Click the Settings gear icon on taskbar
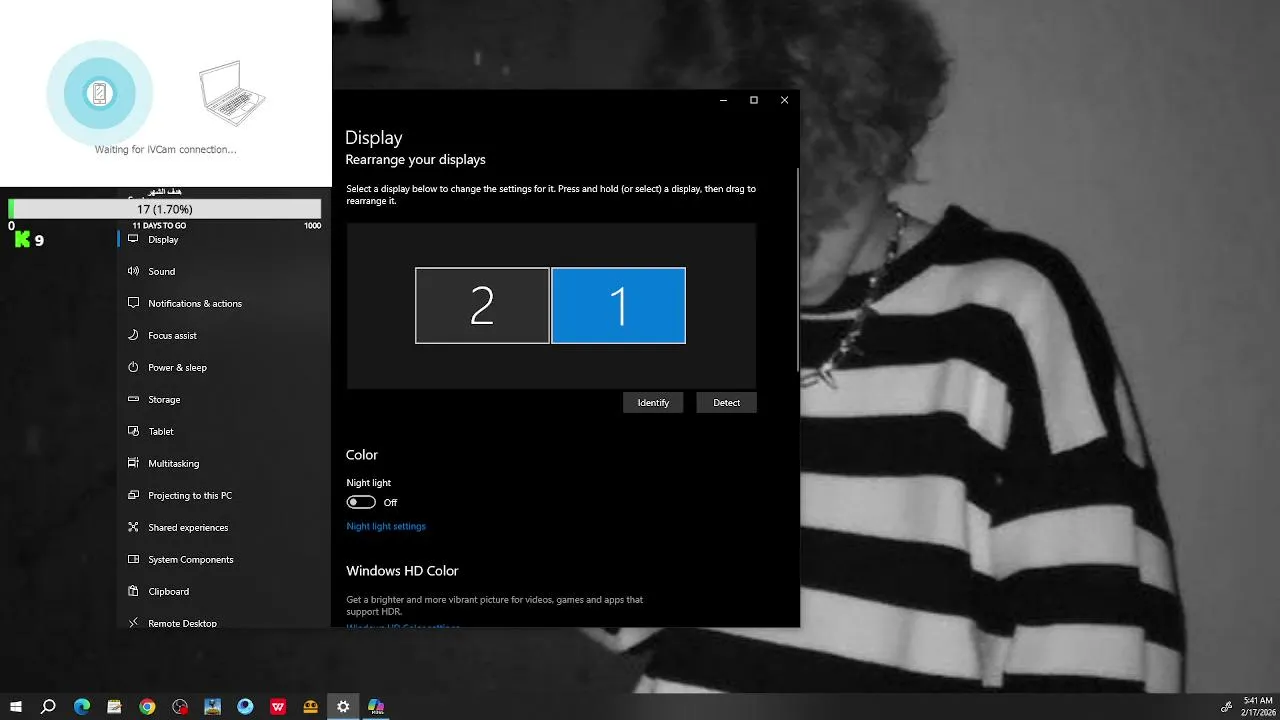The width and height of the screenshot is (1280, 720). pos(343,706)
